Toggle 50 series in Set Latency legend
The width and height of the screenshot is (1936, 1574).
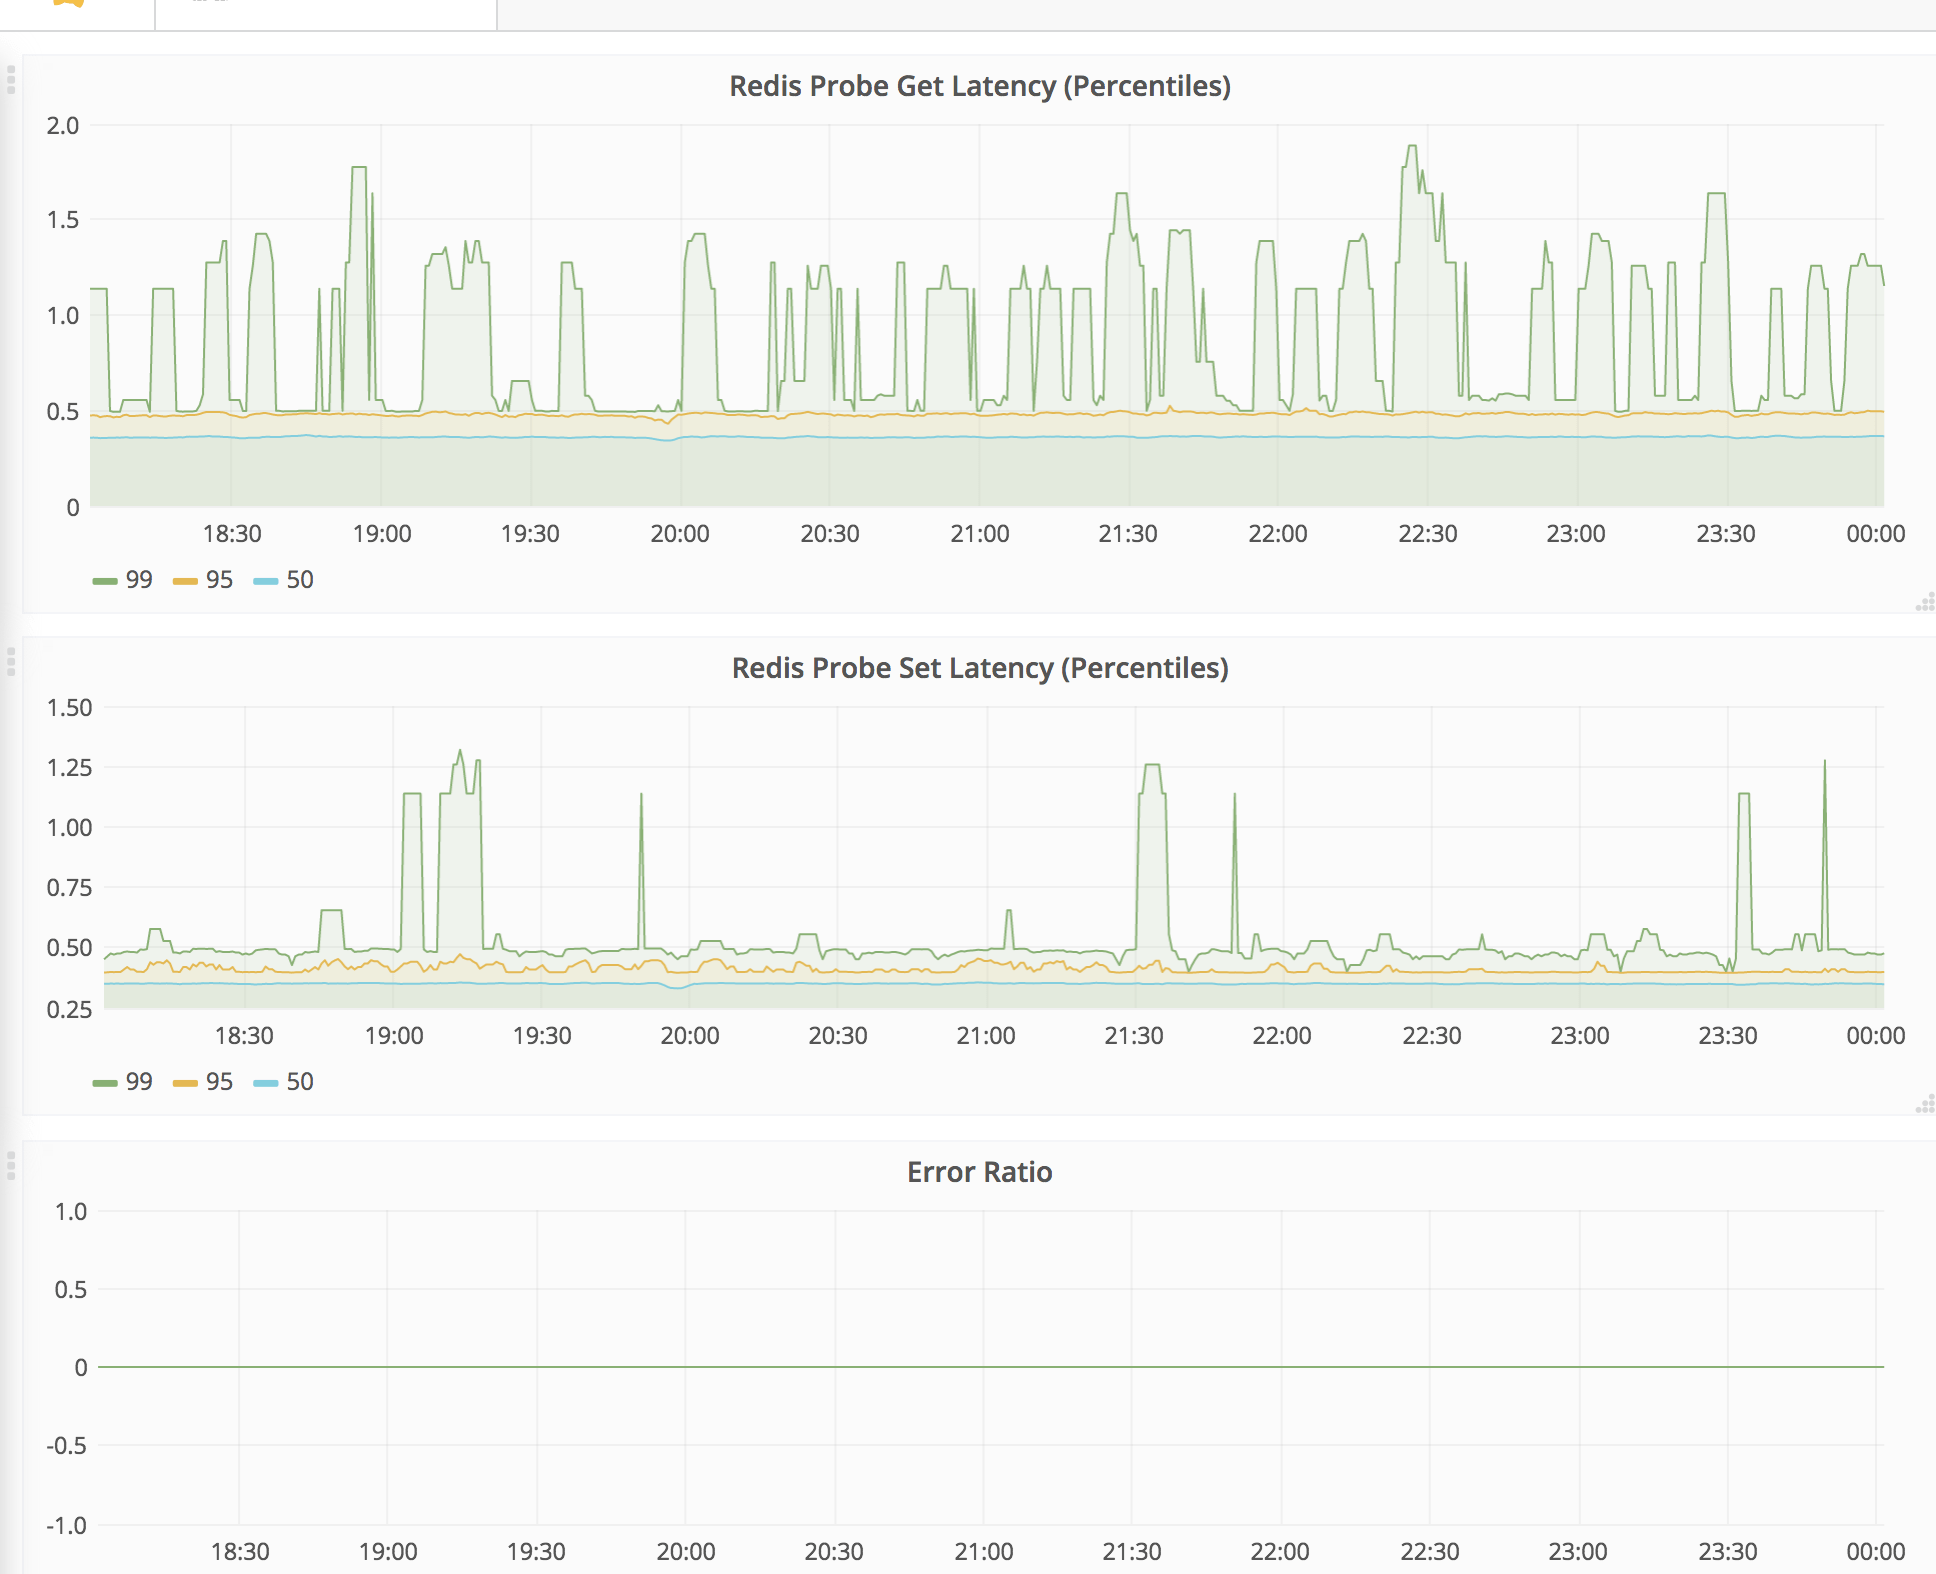pyautogui.click(x=299, y=1082)
